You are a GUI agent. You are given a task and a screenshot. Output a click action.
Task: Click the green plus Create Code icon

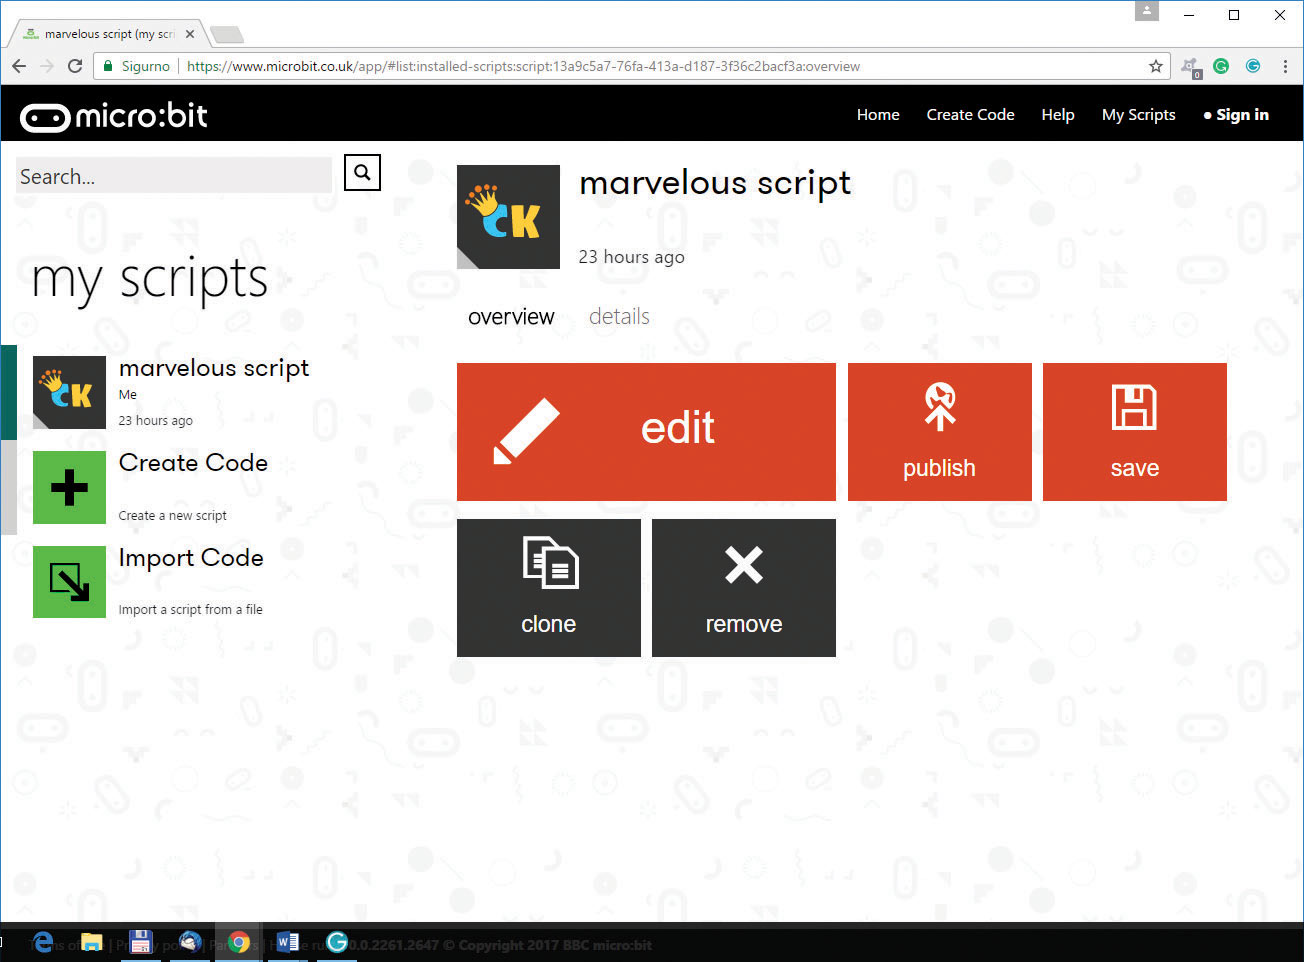click(x=69, y=487)
